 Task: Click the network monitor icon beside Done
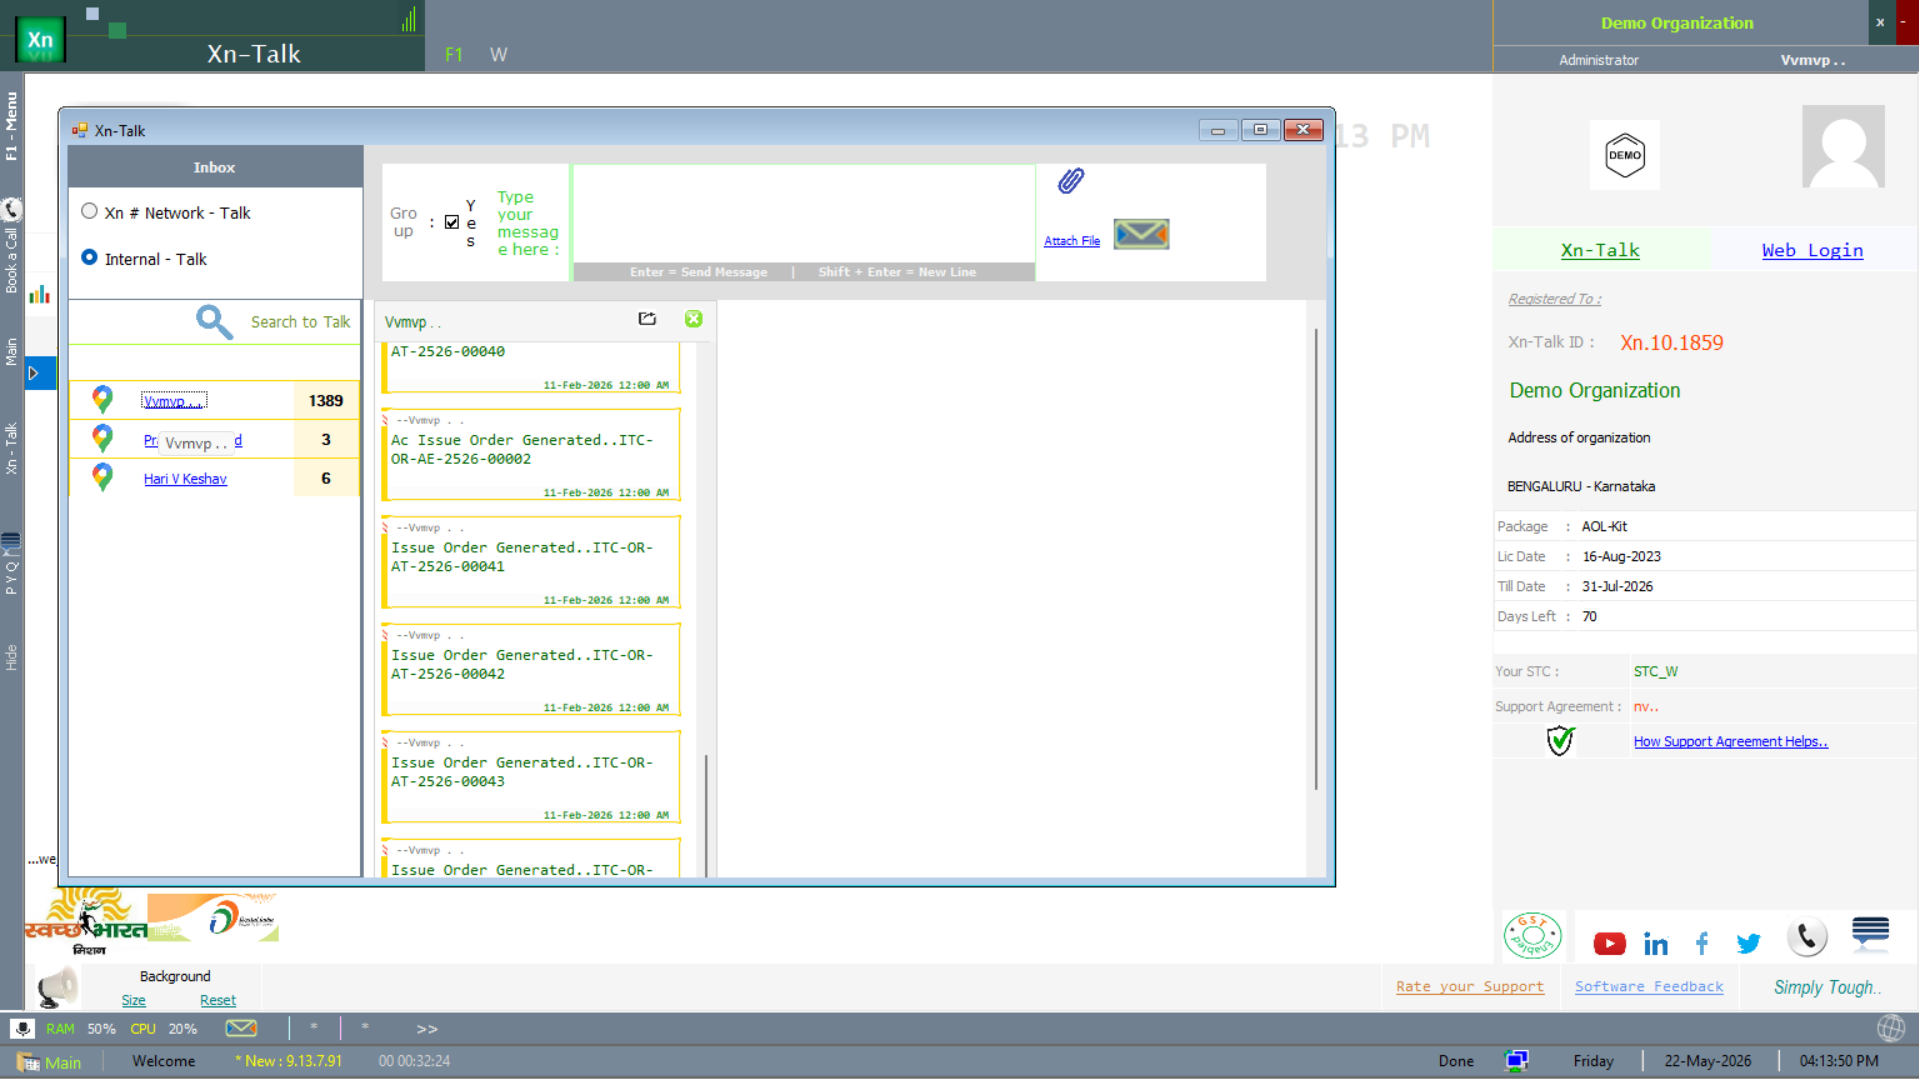click(1516, 1061)
